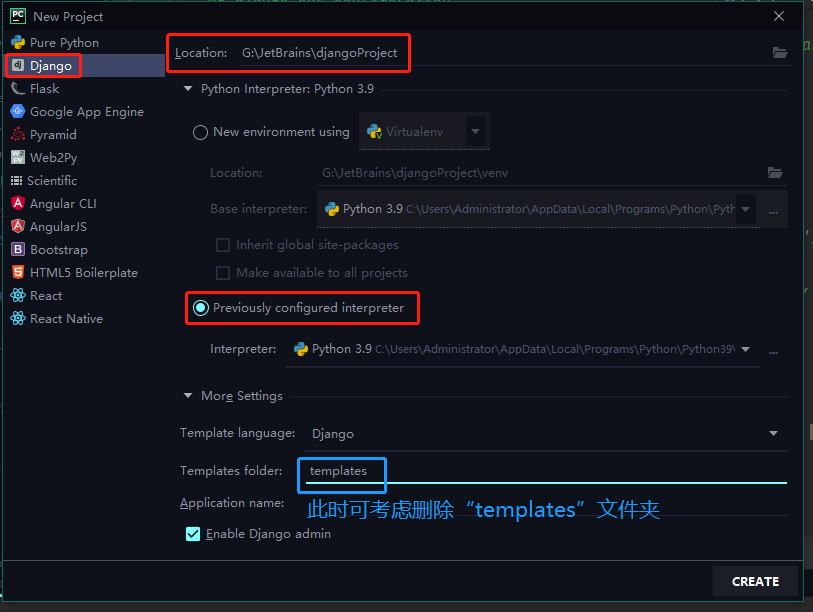Click Bootstrap project type label
Screen dimensions: 813x612
pos(59,249)
